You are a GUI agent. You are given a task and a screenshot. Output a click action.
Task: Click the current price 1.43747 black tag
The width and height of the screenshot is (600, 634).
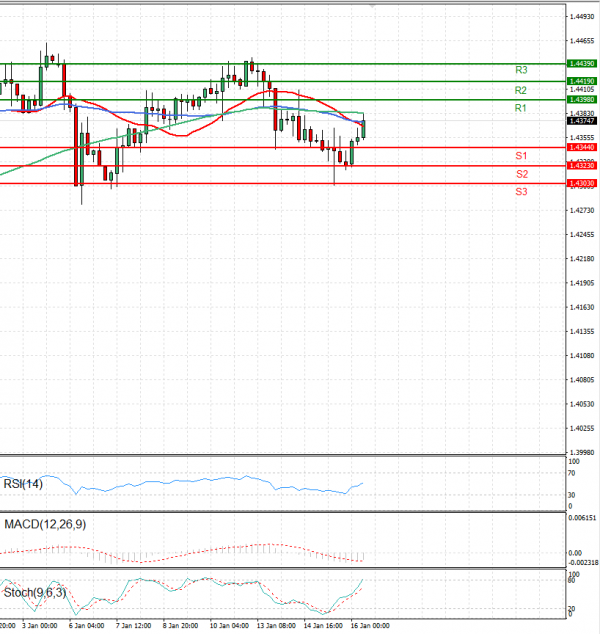tap(581, 121)
